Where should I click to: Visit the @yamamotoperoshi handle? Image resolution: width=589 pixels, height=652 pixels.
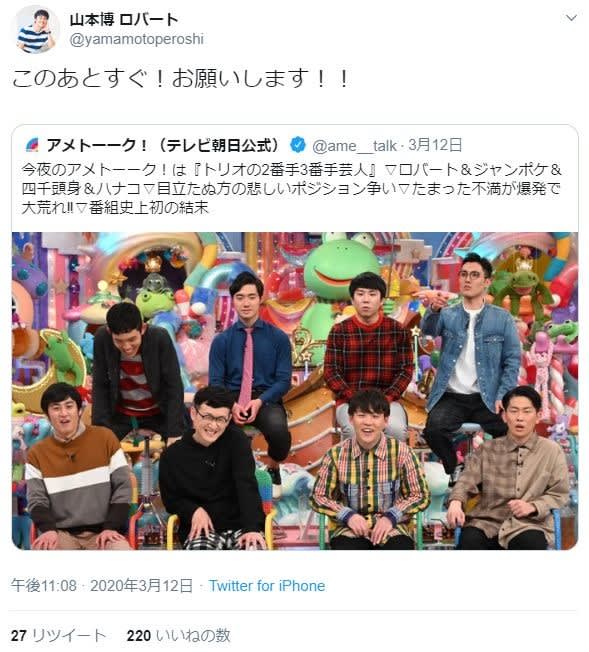[136, 40]
